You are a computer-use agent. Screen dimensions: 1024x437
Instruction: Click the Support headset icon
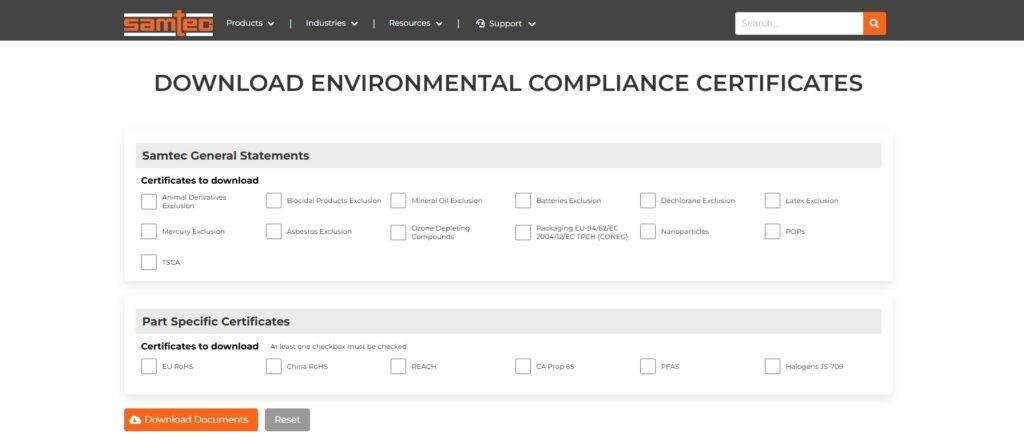pyautogui.click(x=481, y=24)
